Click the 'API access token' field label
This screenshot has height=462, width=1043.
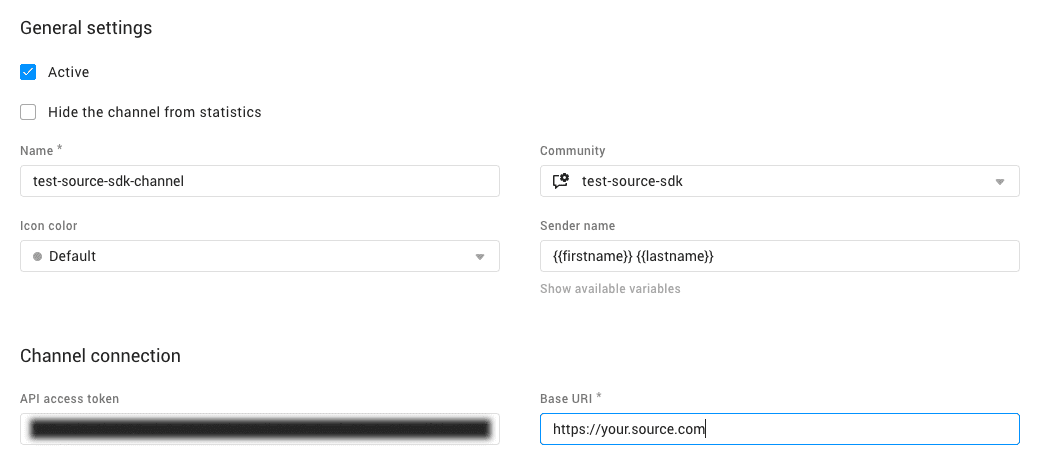tap(69, 399)
